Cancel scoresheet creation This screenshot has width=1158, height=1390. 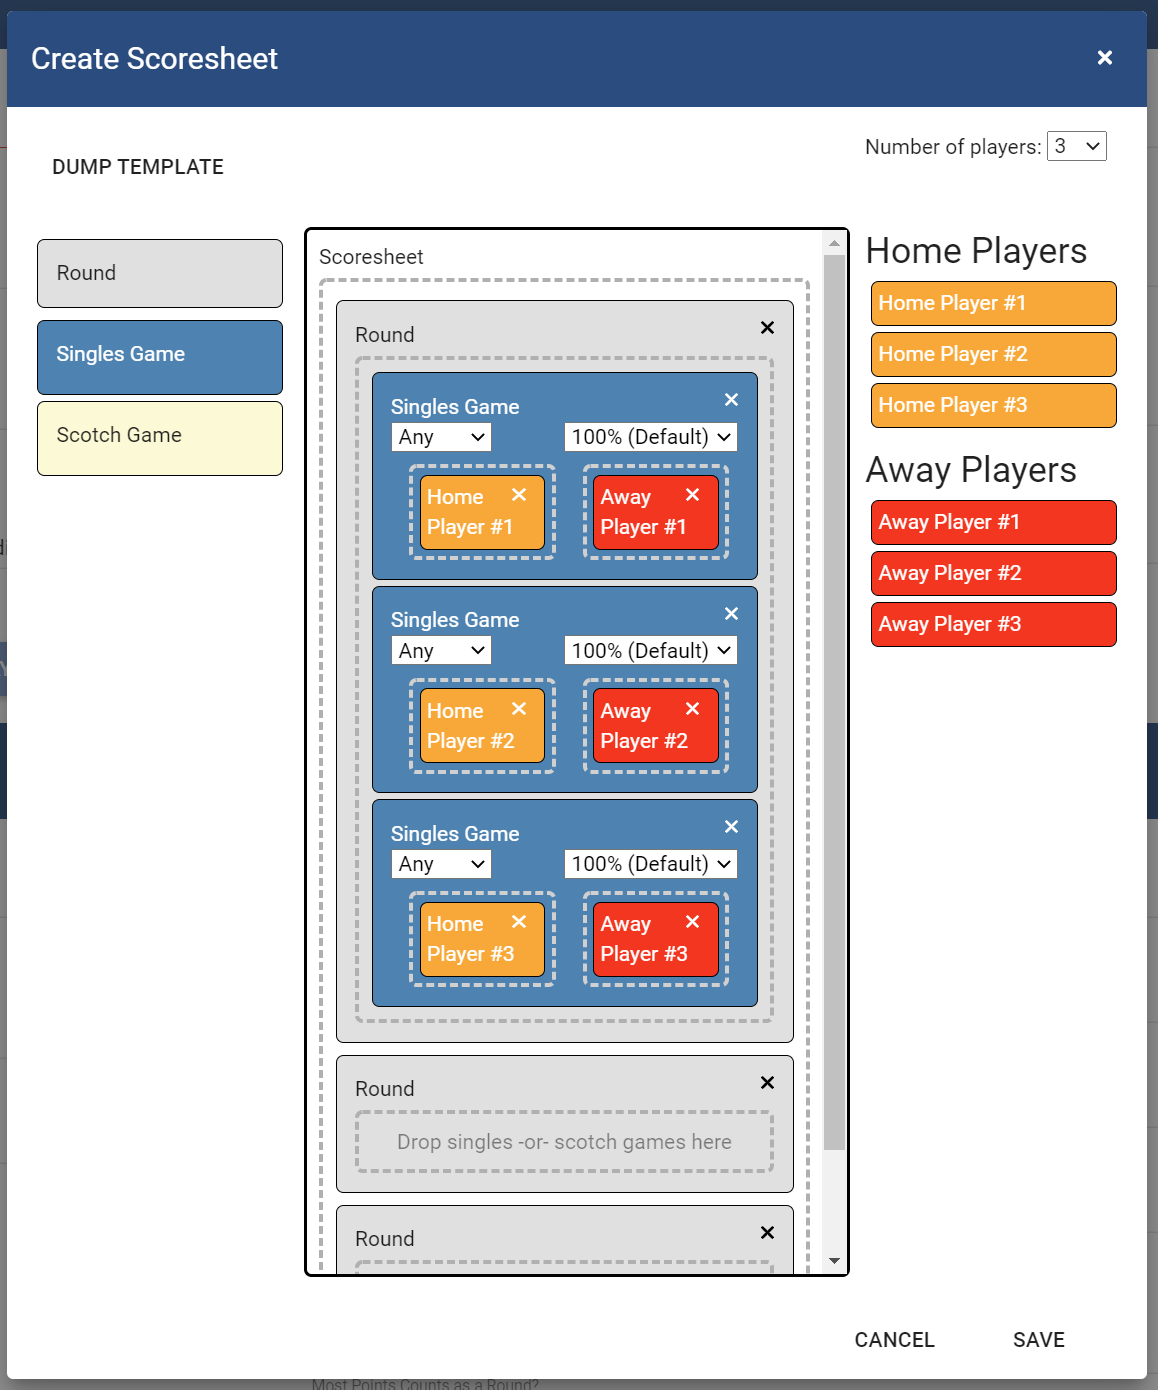894,1340
